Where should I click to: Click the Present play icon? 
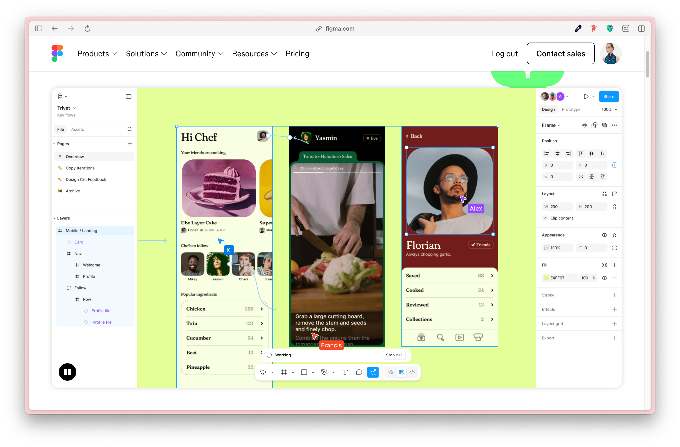(586, 96)
